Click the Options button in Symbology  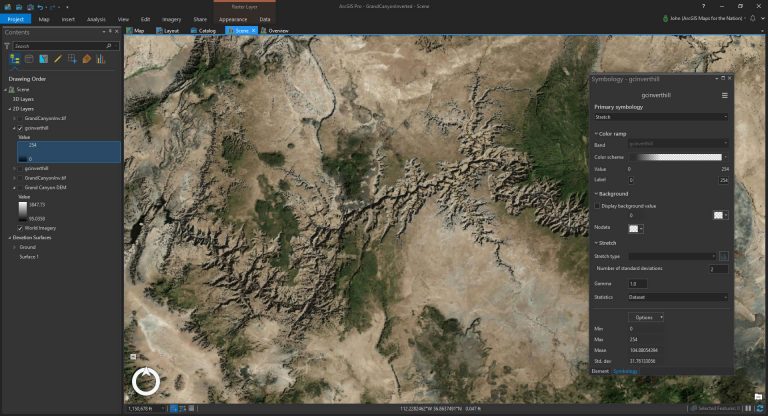tap(646, 318)
